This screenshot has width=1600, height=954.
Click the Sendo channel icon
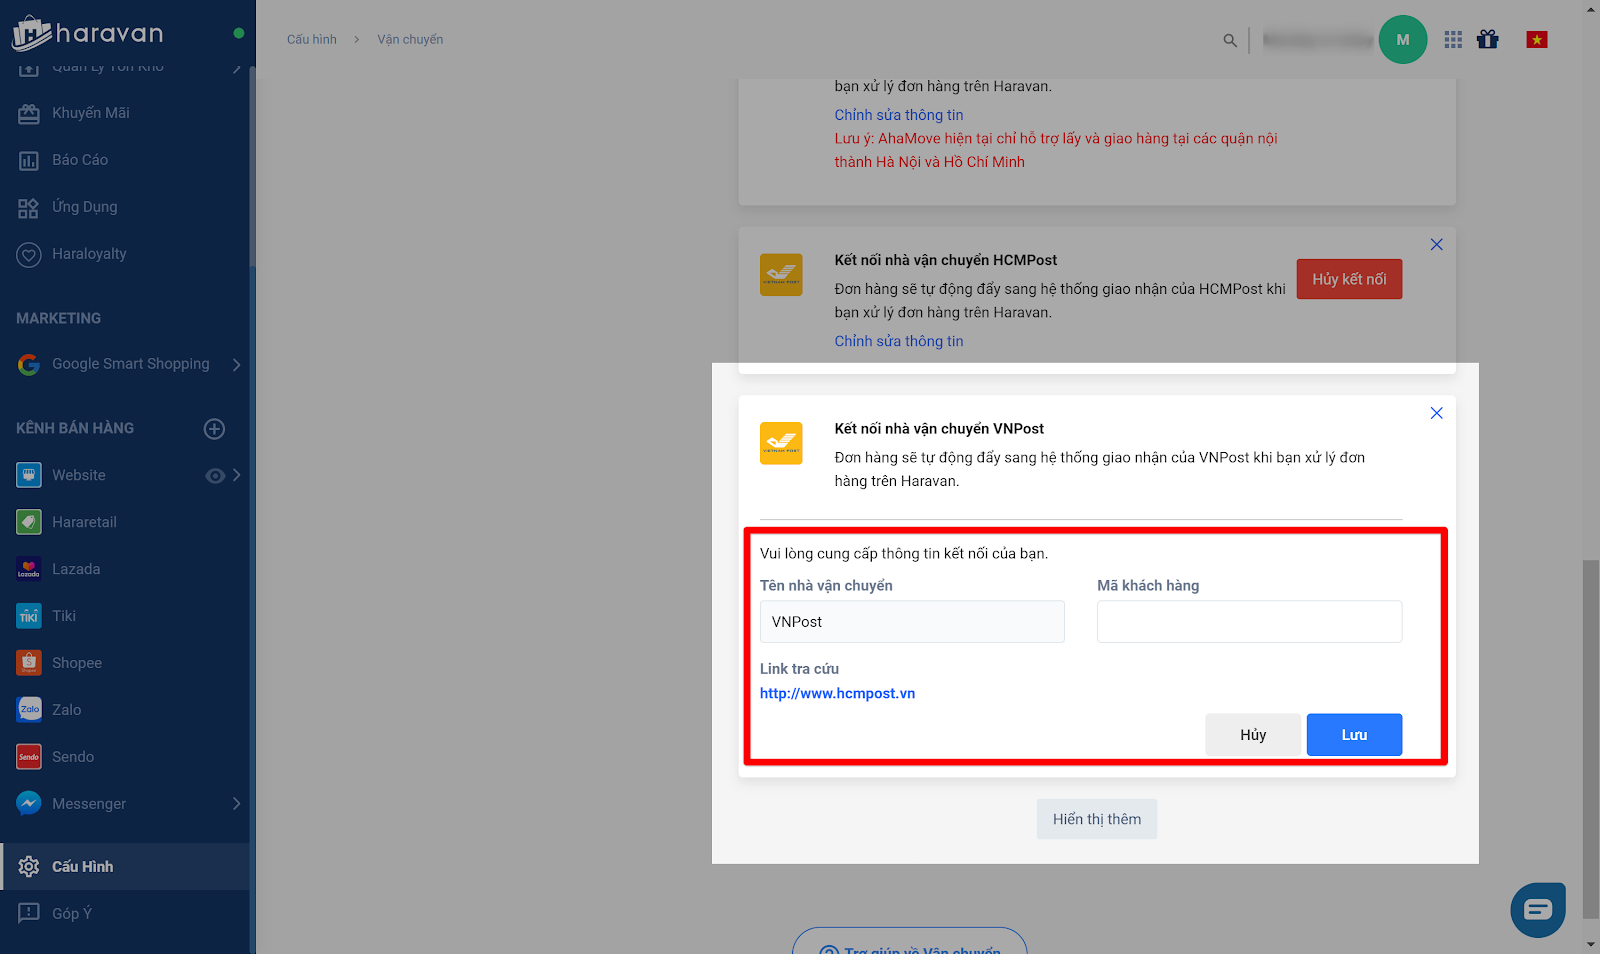[x=29, y=757]
